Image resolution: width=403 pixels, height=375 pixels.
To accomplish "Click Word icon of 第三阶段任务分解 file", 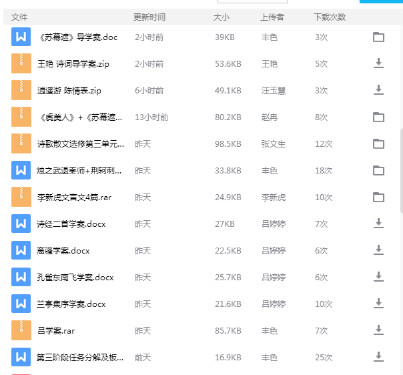I will click(21, 357).
